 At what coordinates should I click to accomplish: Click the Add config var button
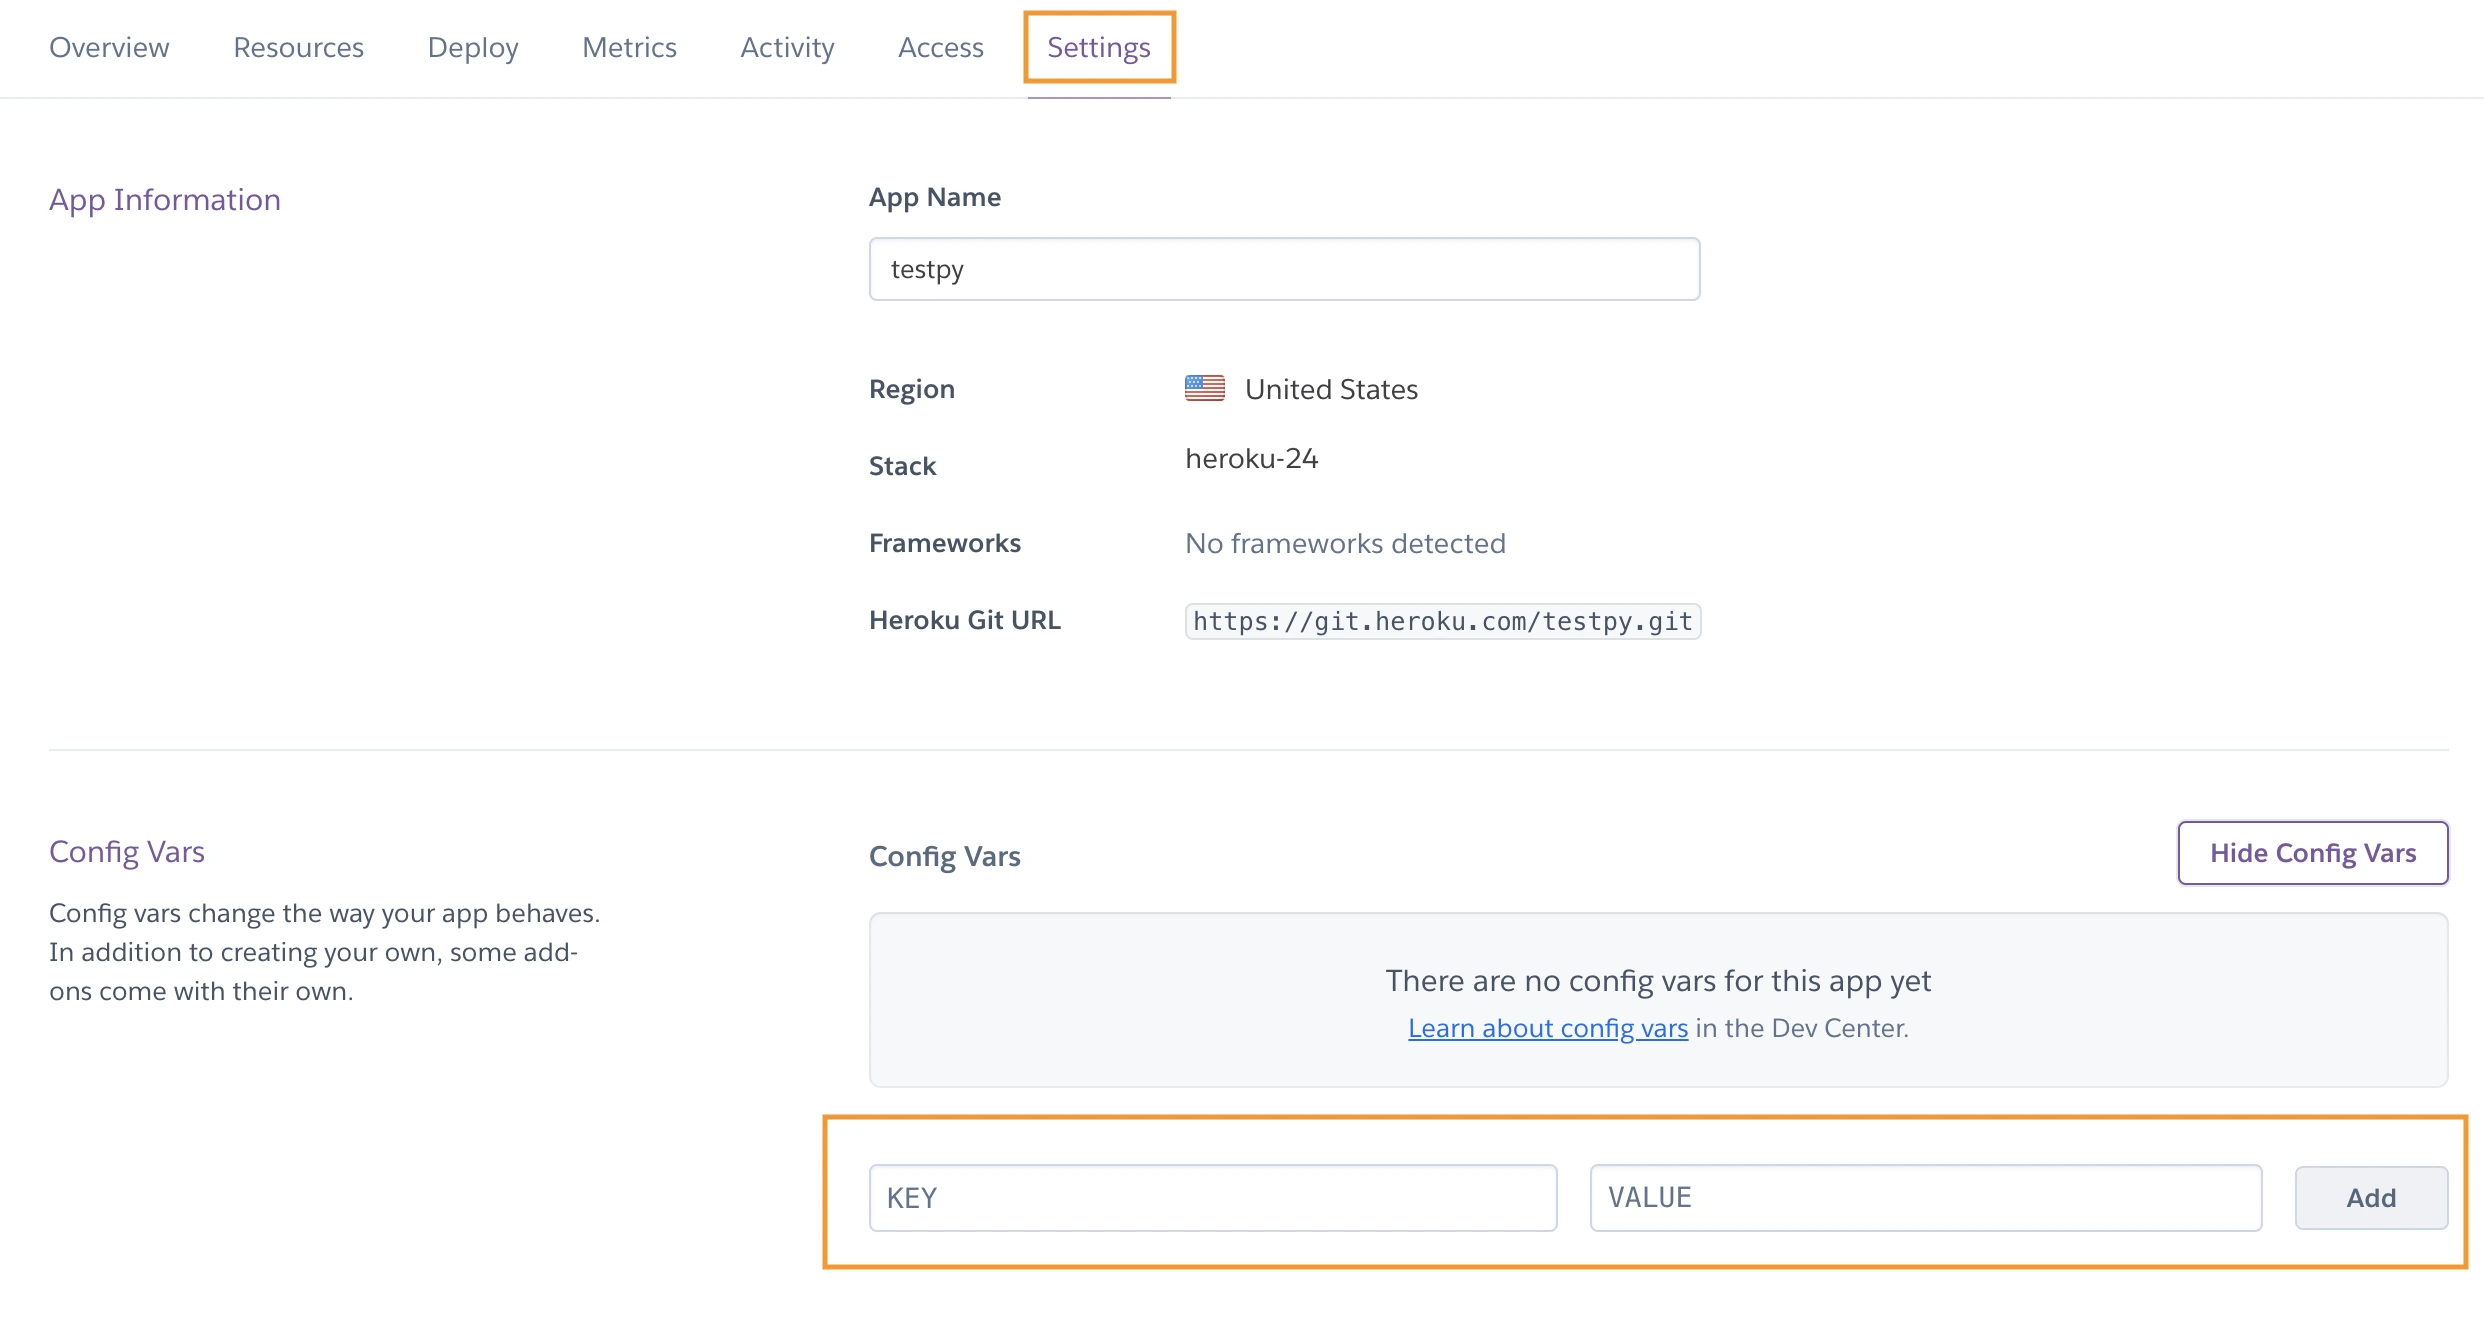(x=2371, y=1198)
